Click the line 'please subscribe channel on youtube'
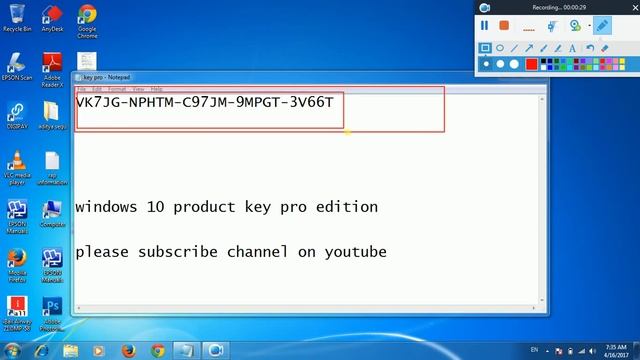Image resolution: width=640 pixels, height=360 pixels. pos(231,252)
